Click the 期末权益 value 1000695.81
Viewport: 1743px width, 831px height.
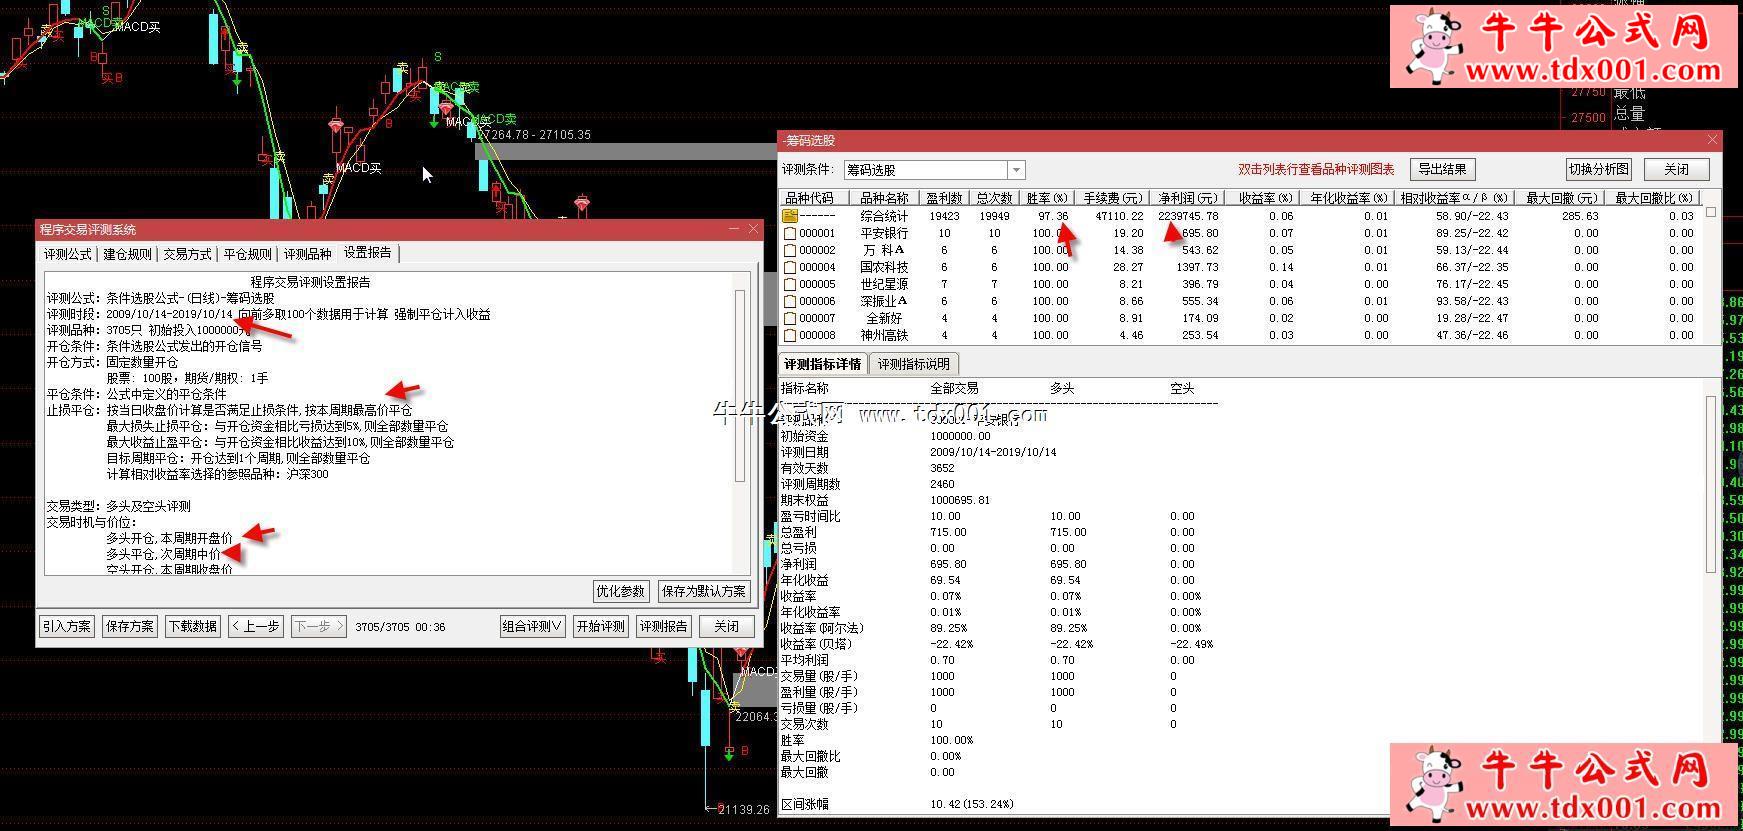pyautogui.click(x=960, y=500)
